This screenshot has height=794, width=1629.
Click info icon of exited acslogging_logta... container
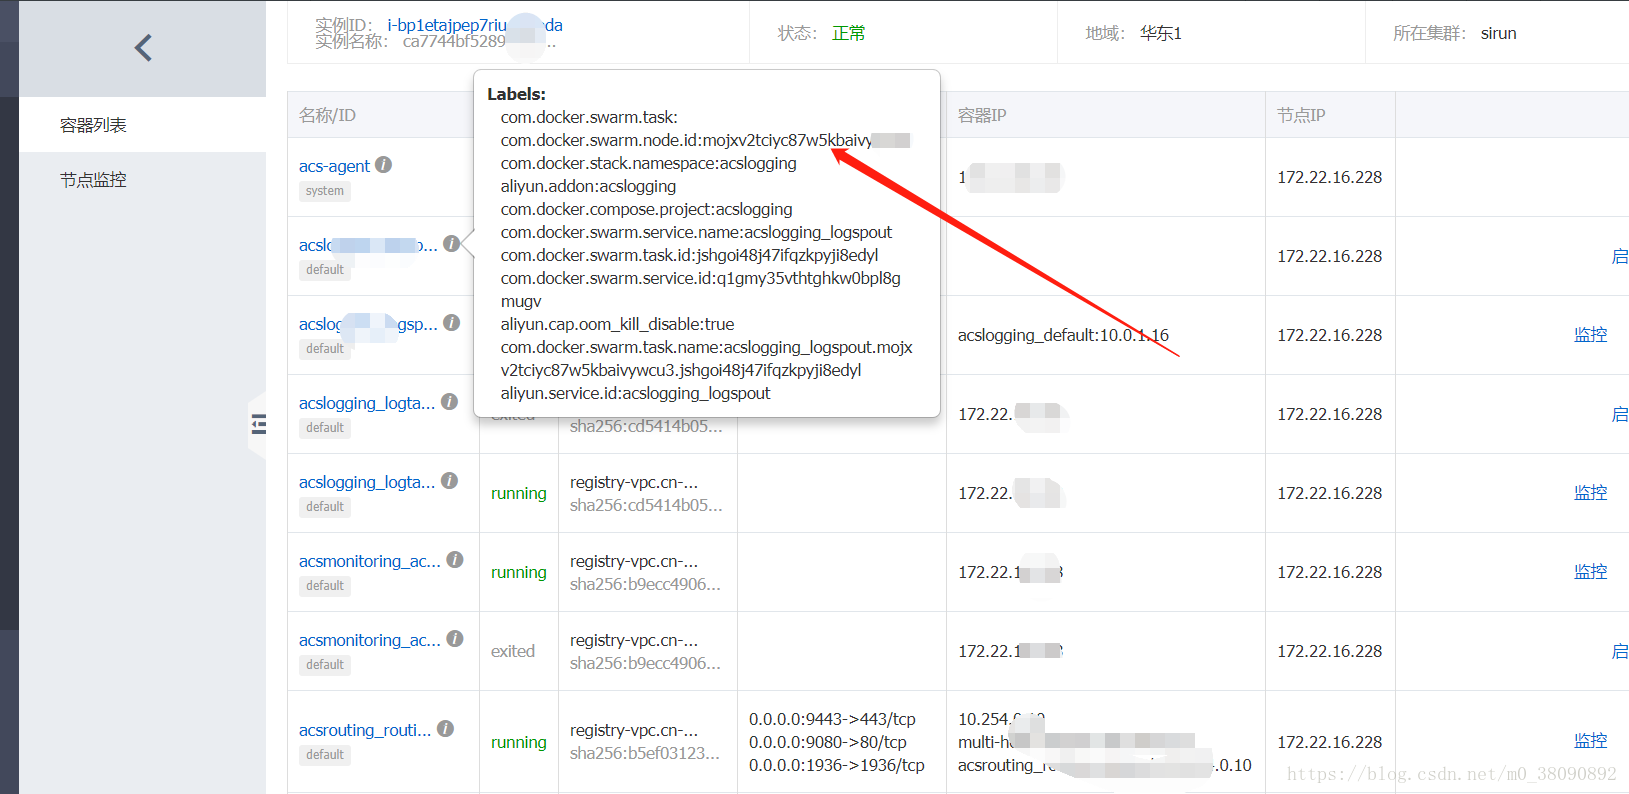450,402
